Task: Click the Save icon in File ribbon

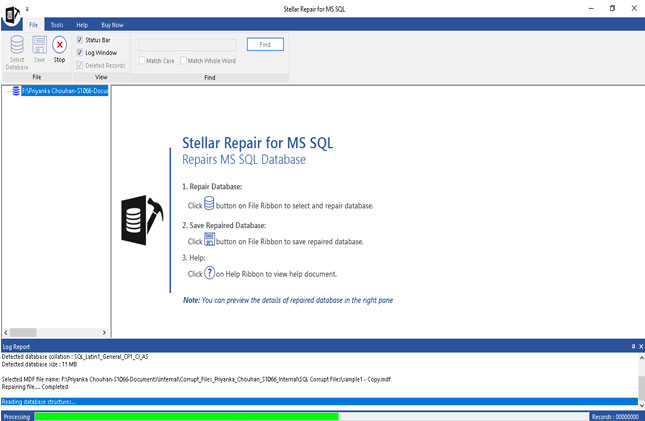Action: point(39,44)
